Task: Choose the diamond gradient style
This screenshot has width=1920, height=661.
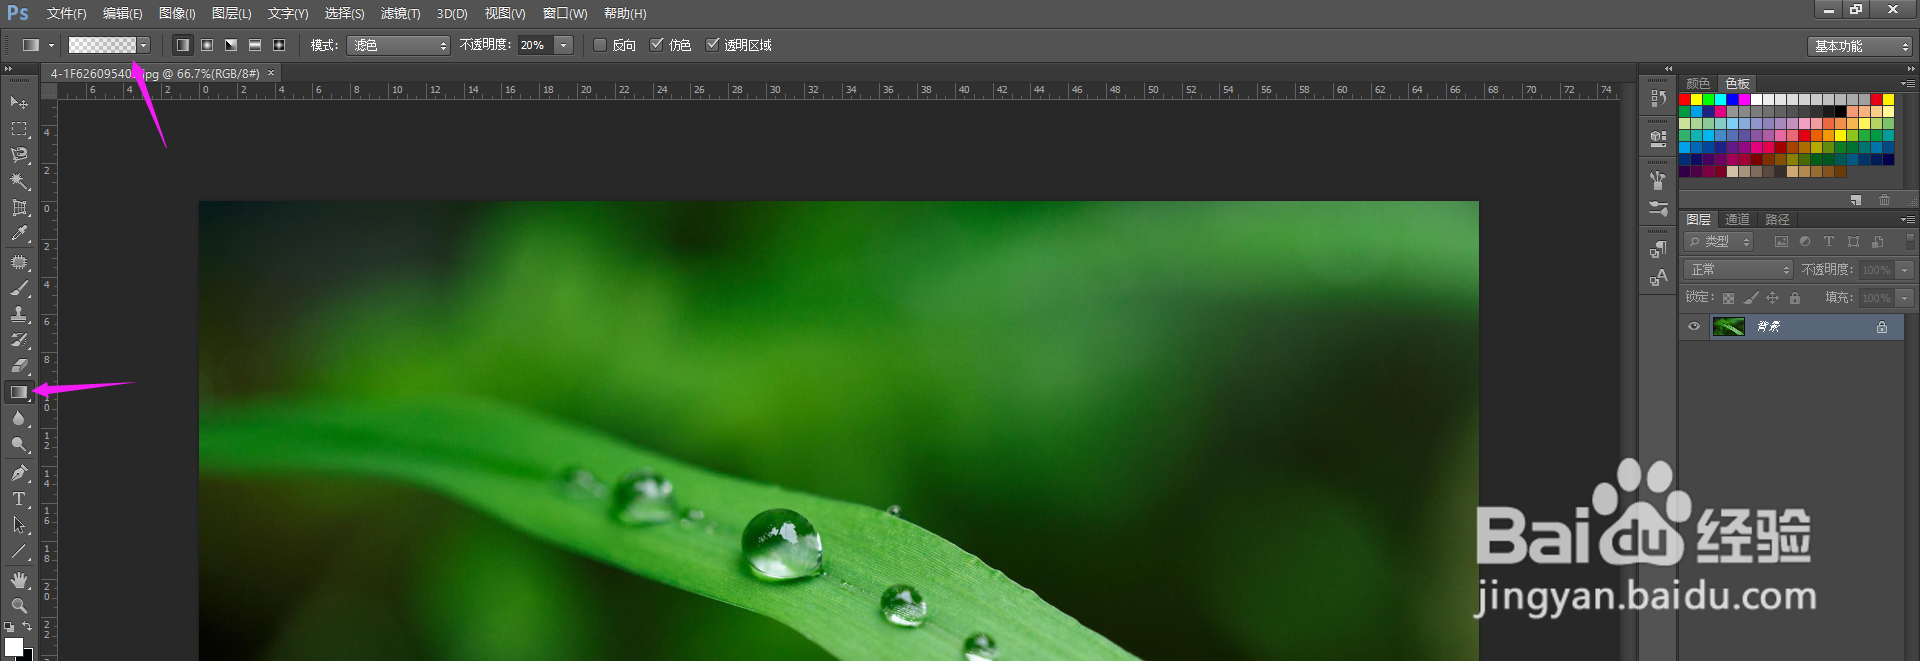Action: pyautogui.click(x=279, y=45)
